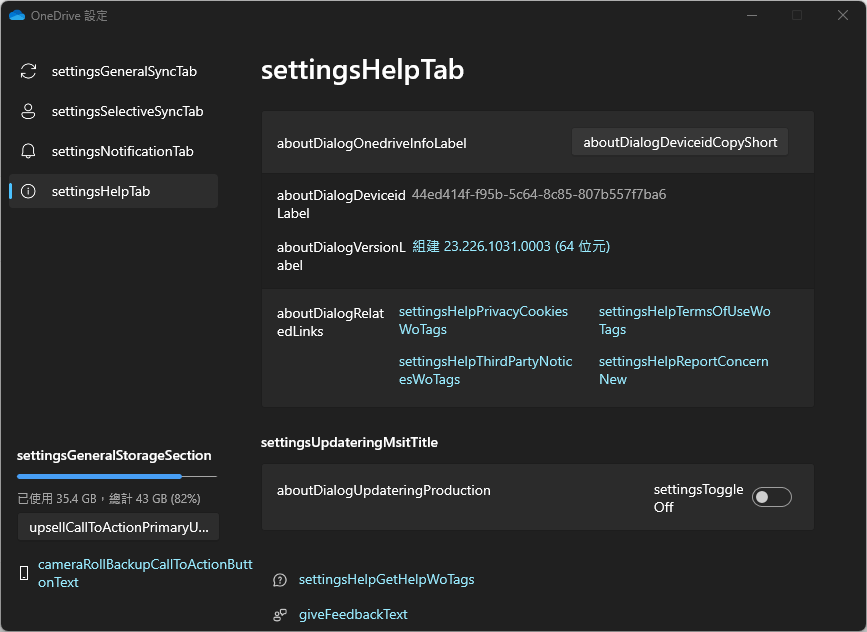This screenshot has width=867, height=632.
Task: Open the settingsHelpPrivacyCookiesWoTags link
Action: click(483, 320)
